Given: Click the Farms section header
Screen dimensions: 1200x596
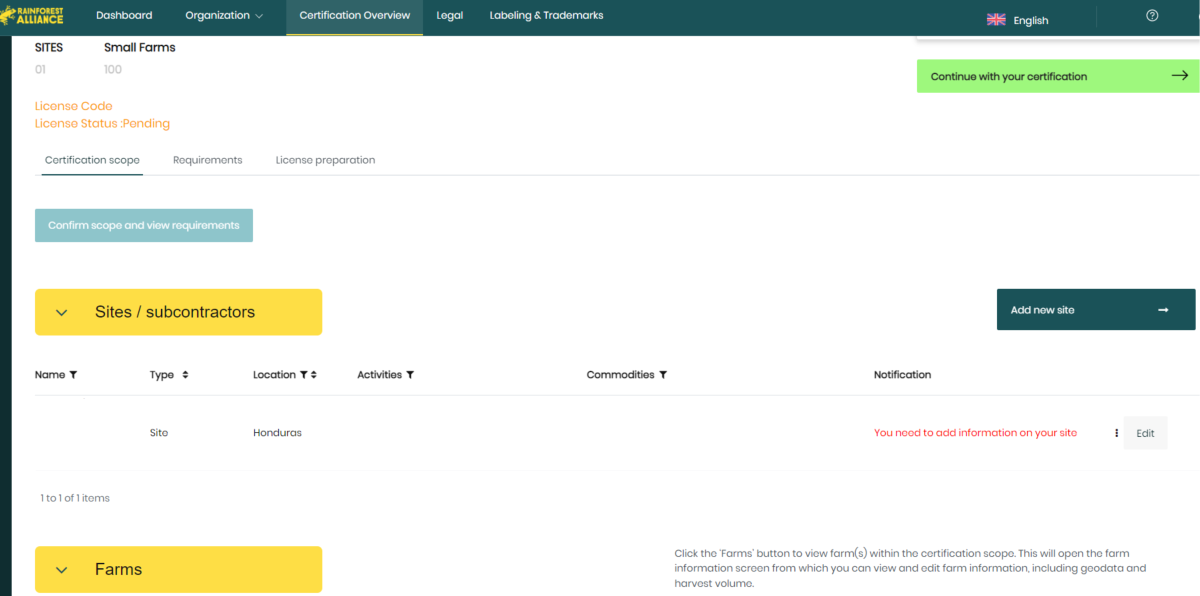Looking at the screenshot, I should [178, 569].
